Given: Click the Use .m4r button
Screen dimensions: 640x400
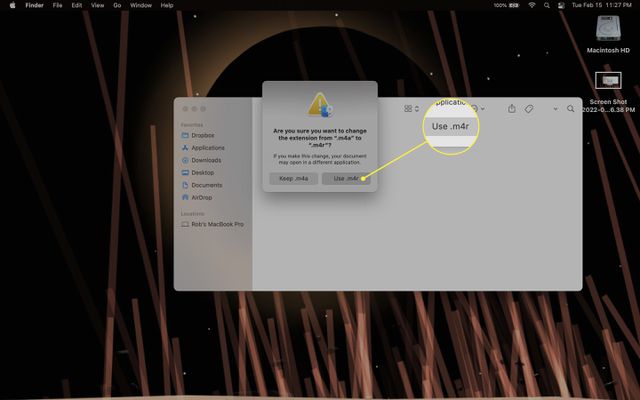Looking at the screenshot, I should [346, 178].
